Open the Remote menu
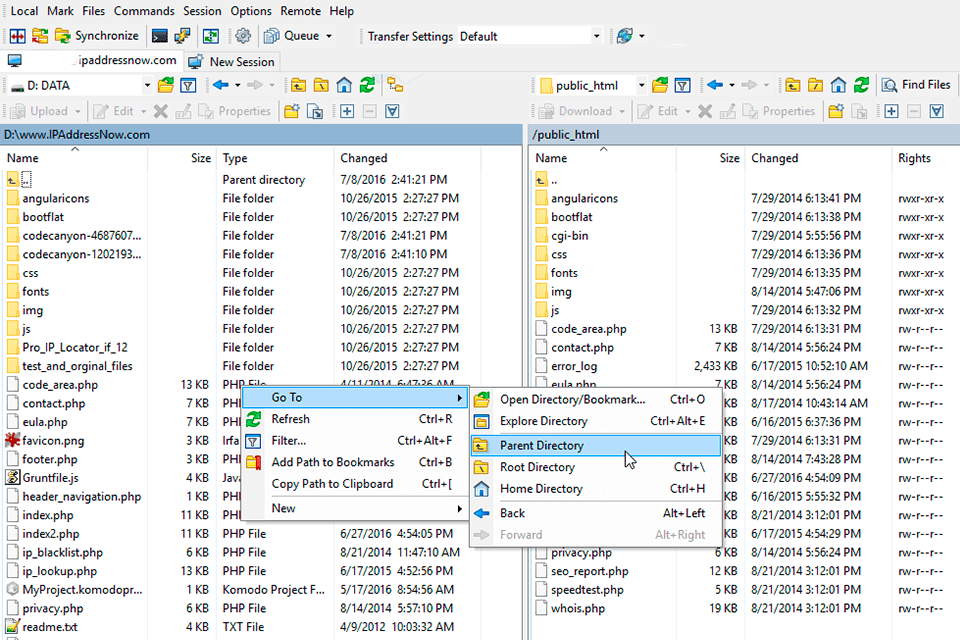Viewport: 960px width, 640px height. click(301, 11)
